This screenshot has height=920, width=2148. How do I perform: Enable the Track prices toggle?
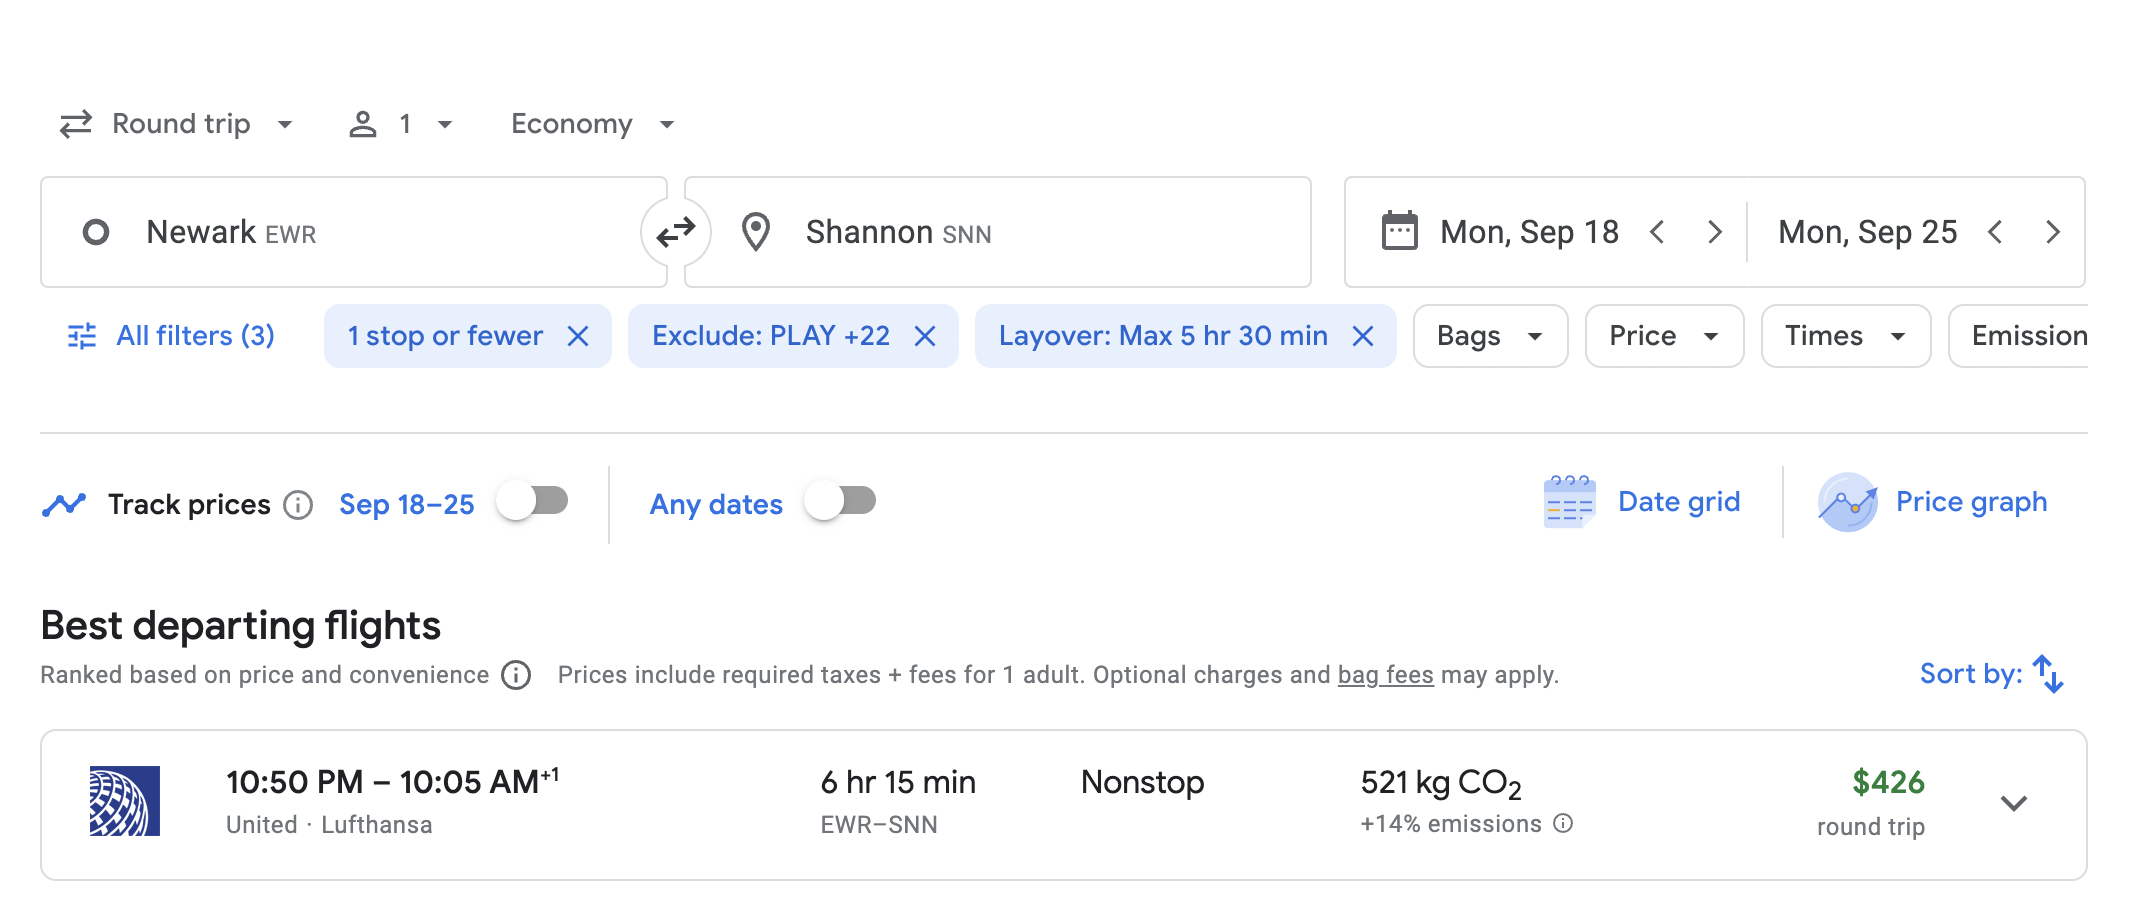click(x=532, y=501)
